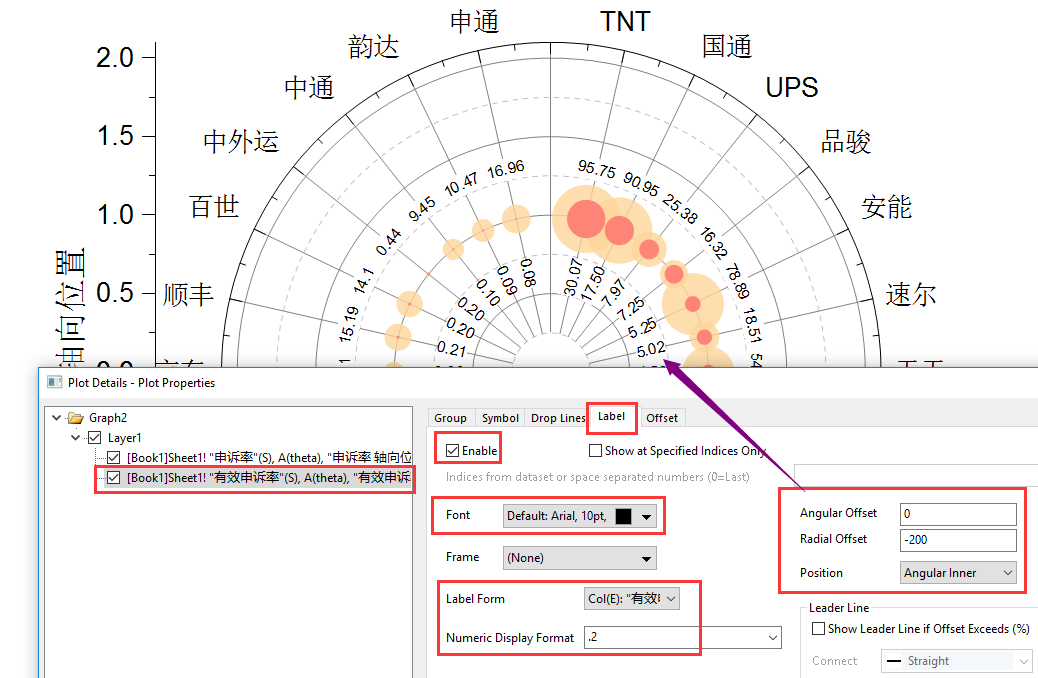Click the Graph2 folder icon

[76, 415]
